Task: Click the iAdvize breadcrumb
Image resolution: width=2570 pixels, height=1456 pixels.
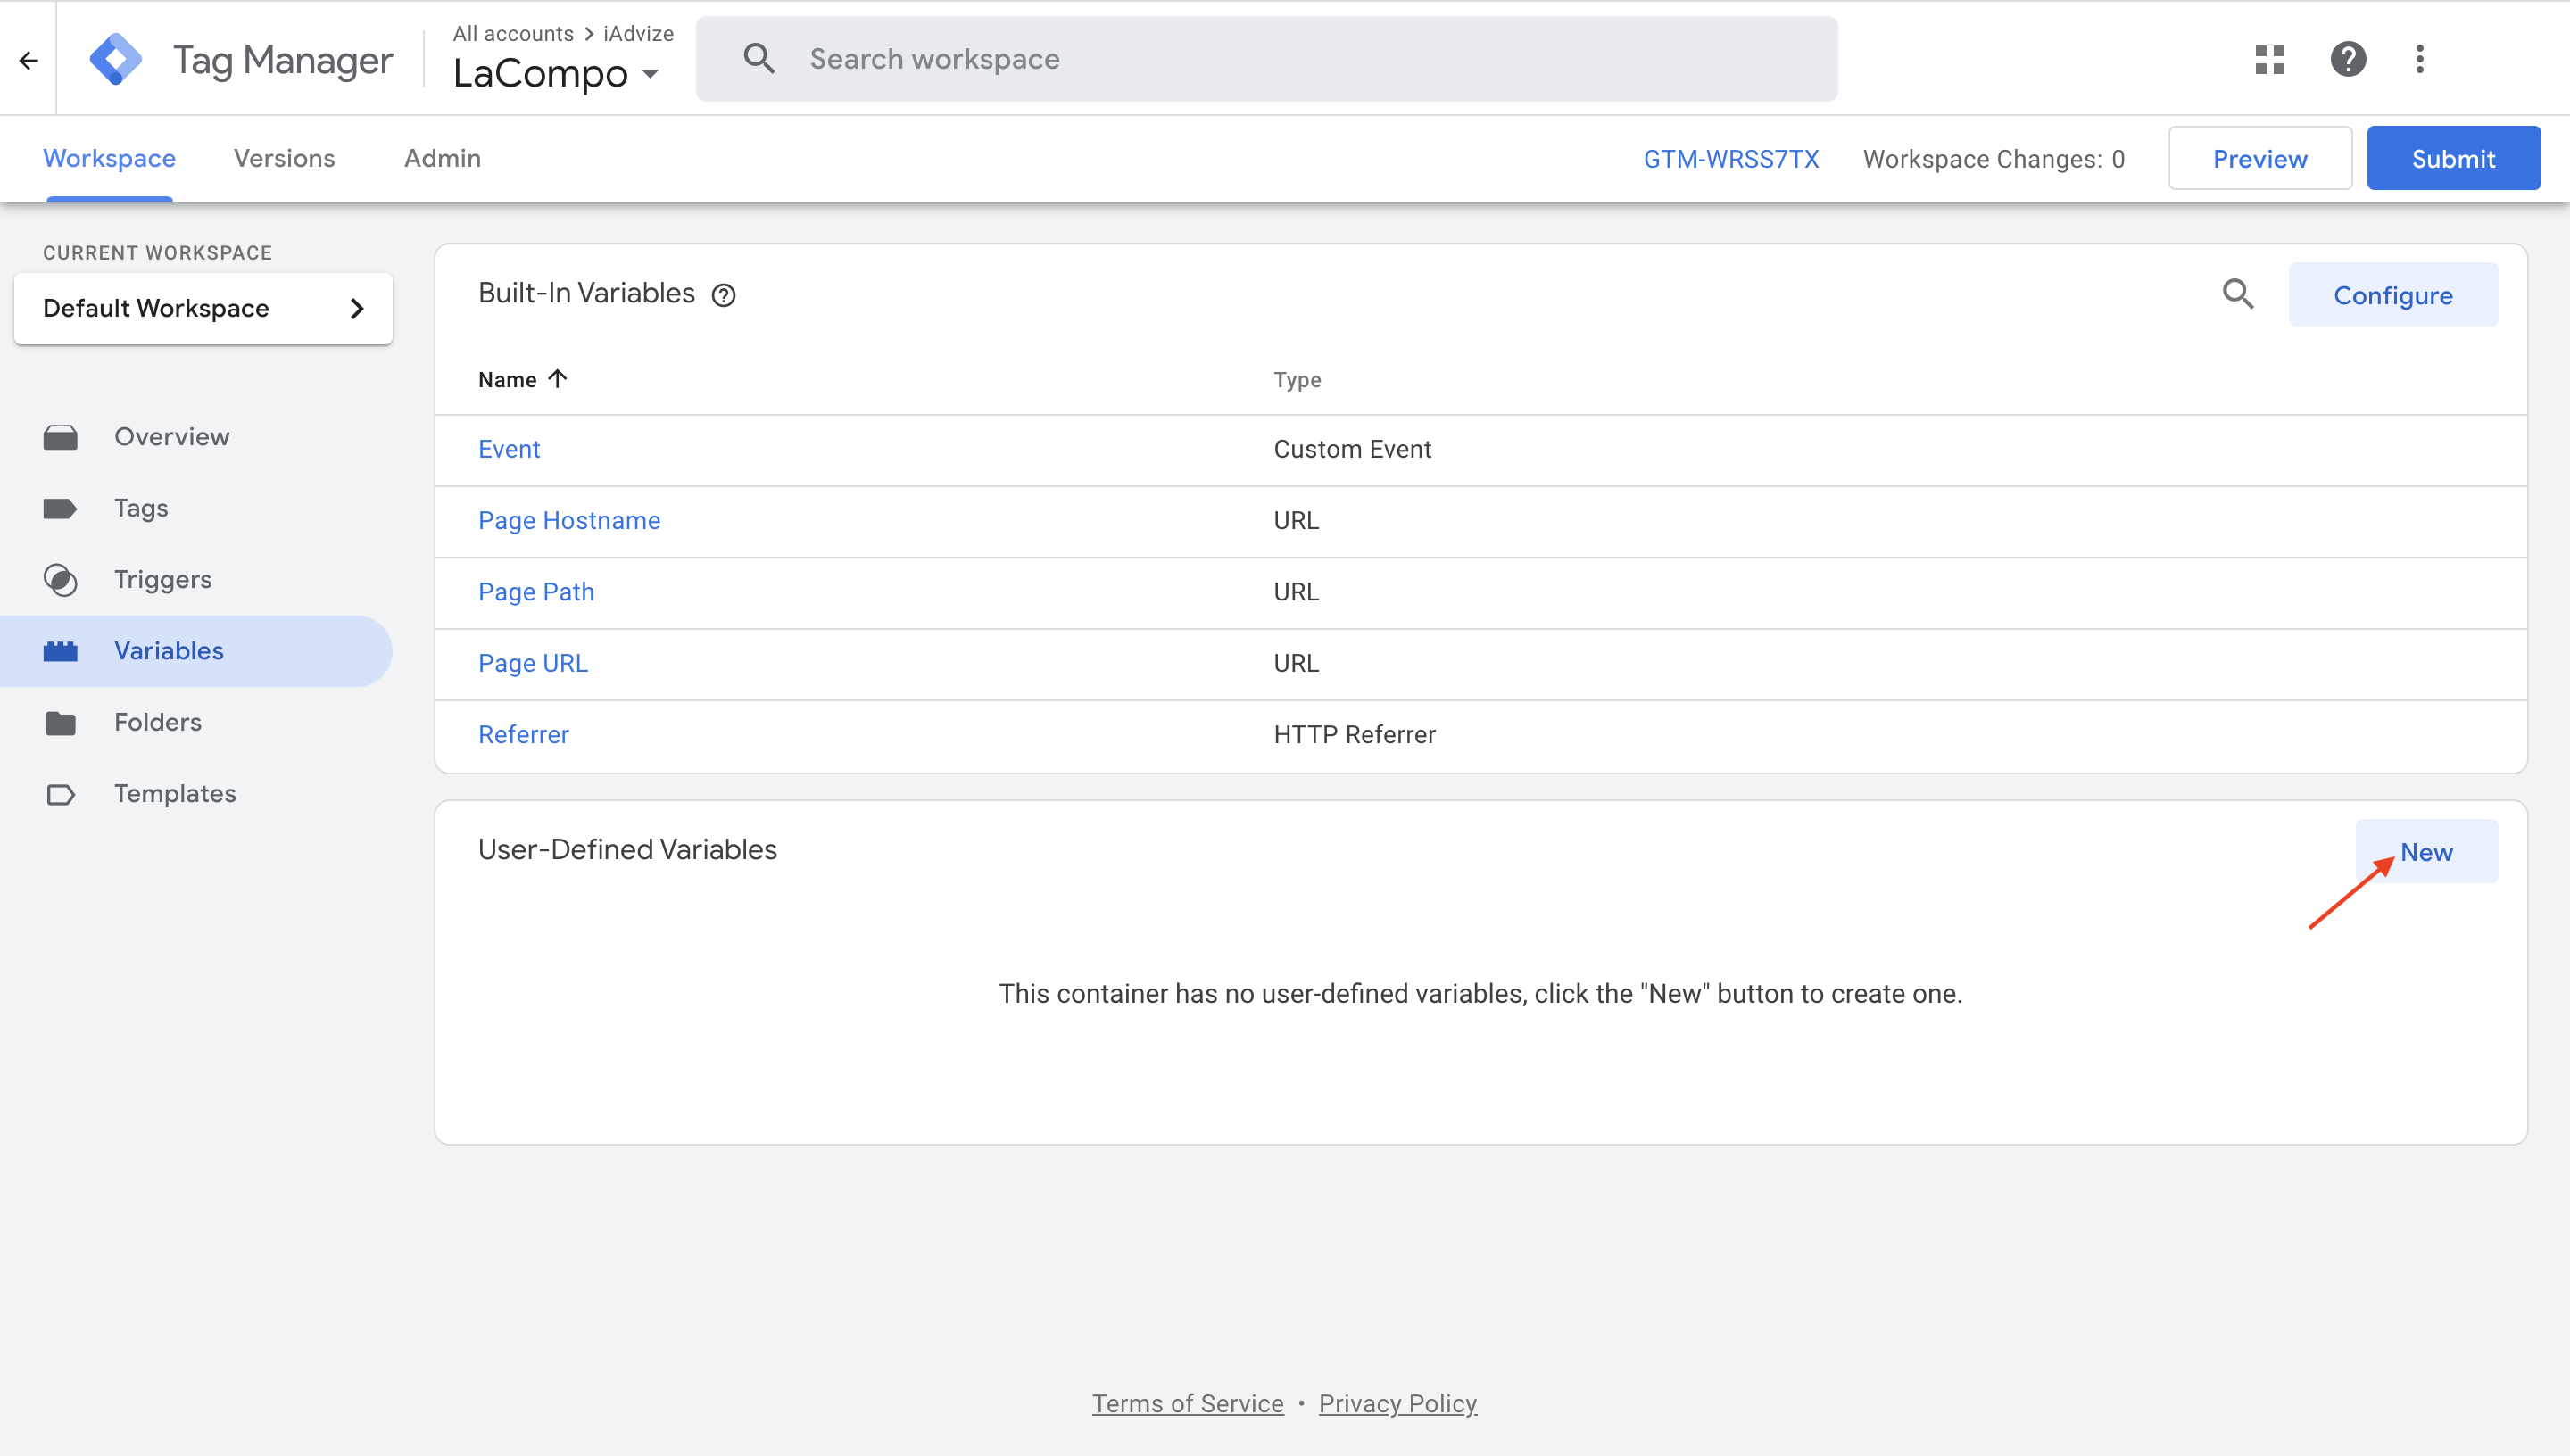Action: (638, 34)
